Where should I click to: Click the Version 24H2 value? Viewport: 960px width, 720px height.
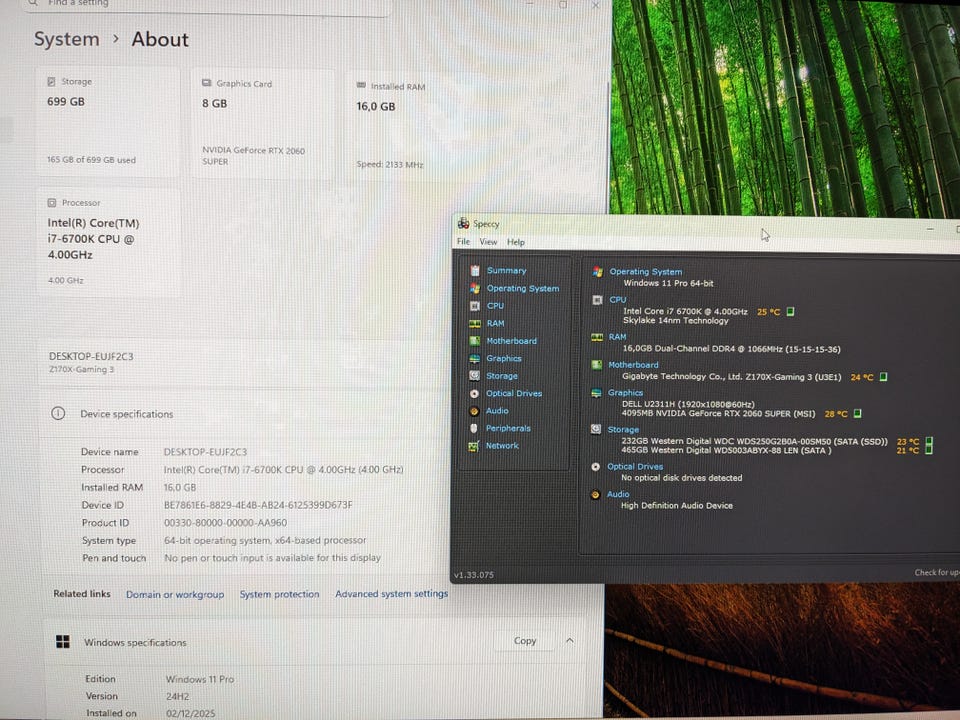[x=177, y=696]
